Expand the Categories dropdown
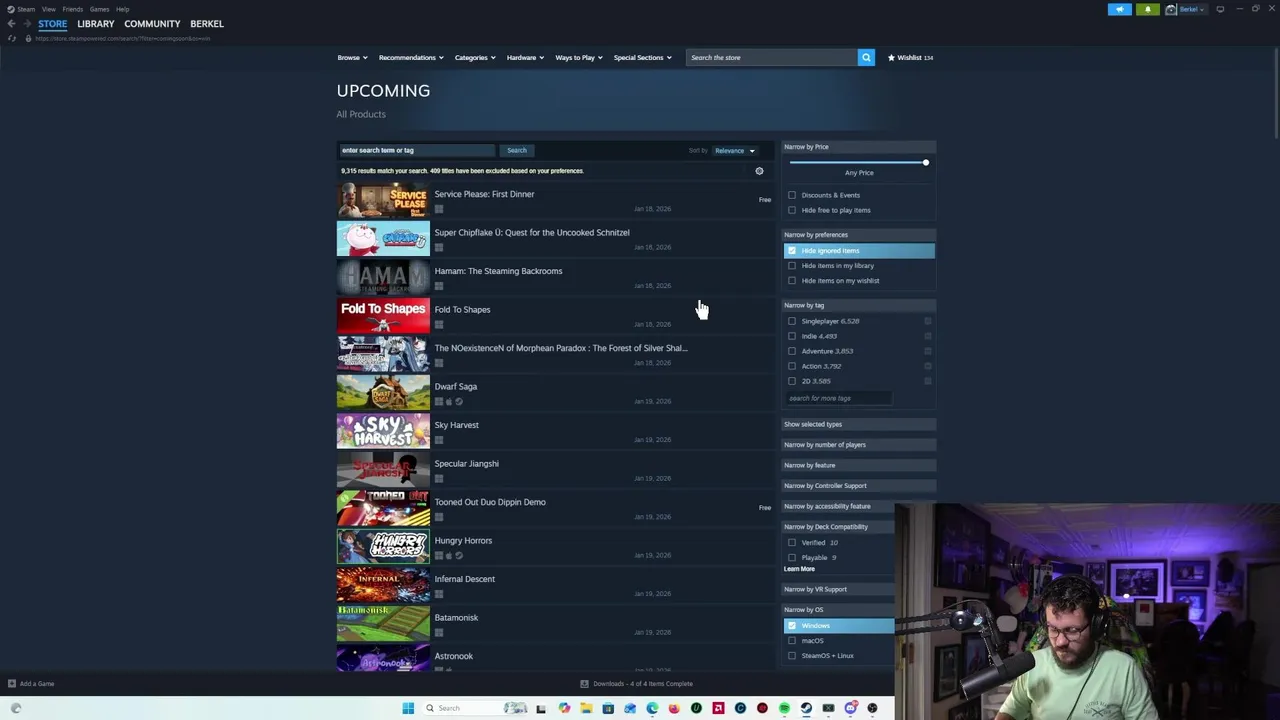 (475, 57)
